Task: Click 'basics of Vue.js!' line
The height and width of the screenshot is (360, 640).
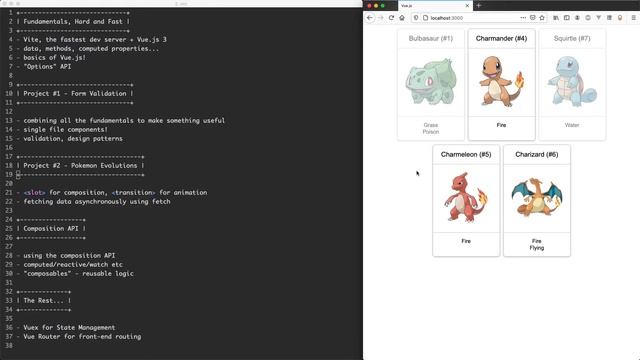Action: 54,58
